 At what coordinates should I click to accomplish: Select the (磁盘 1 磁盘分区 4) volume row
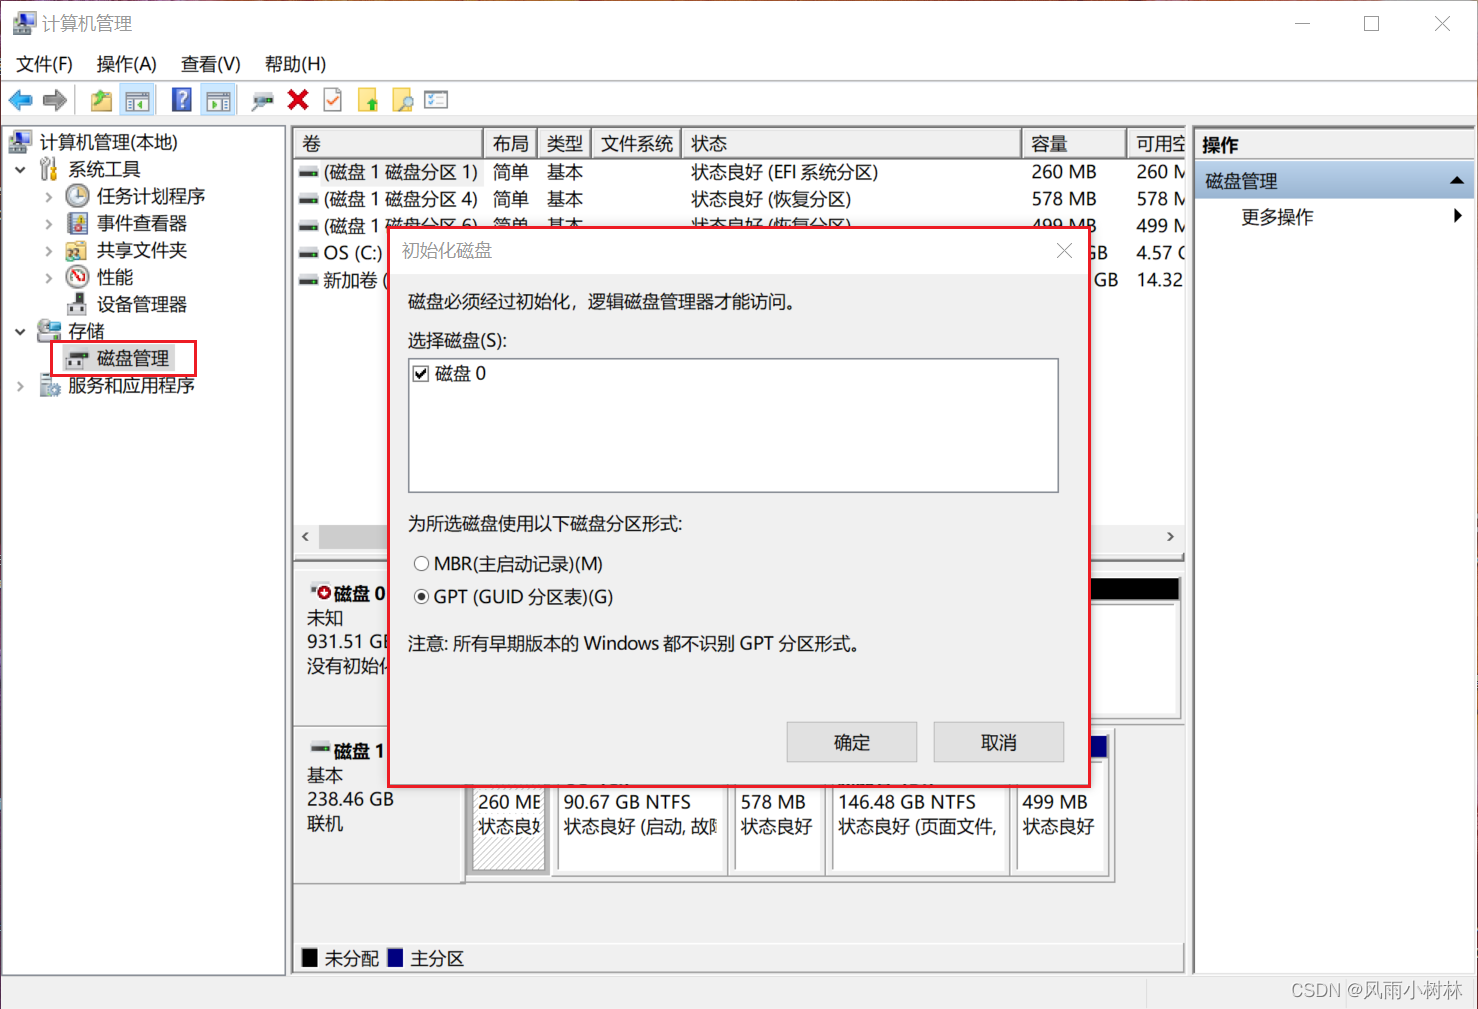pyautogui.click(x=738, y=199)
